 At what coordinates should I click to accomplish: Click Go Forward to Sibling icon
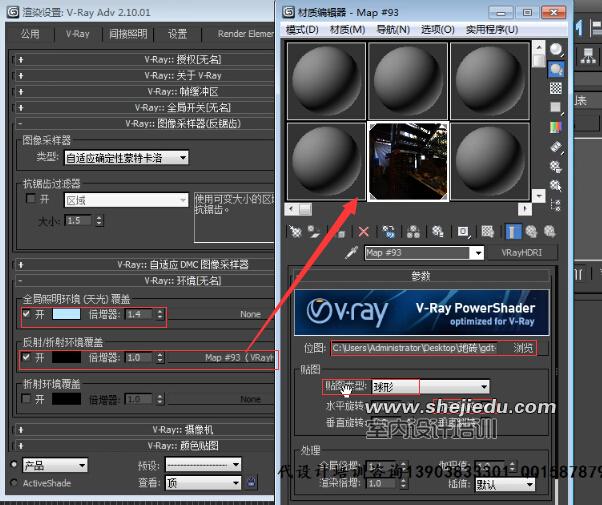(549, 232)
